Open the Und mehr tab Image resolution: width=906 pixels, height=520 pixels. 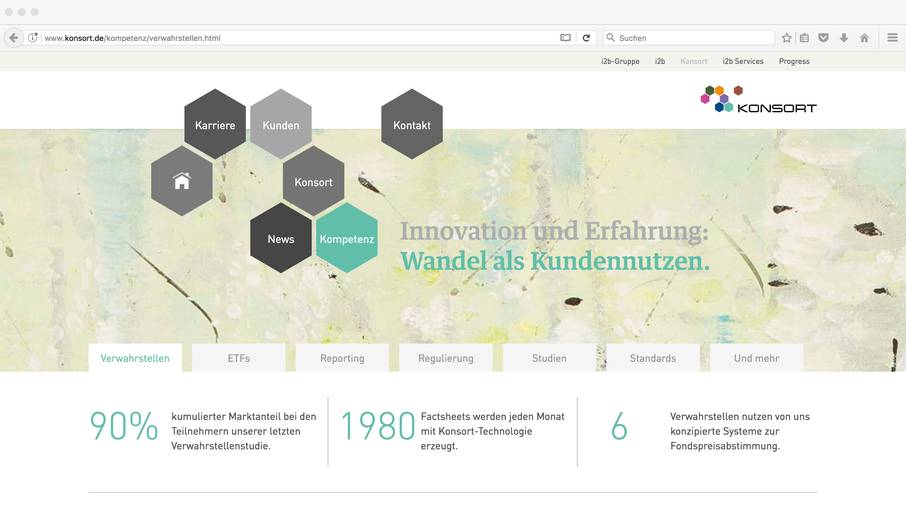point(756,358)
